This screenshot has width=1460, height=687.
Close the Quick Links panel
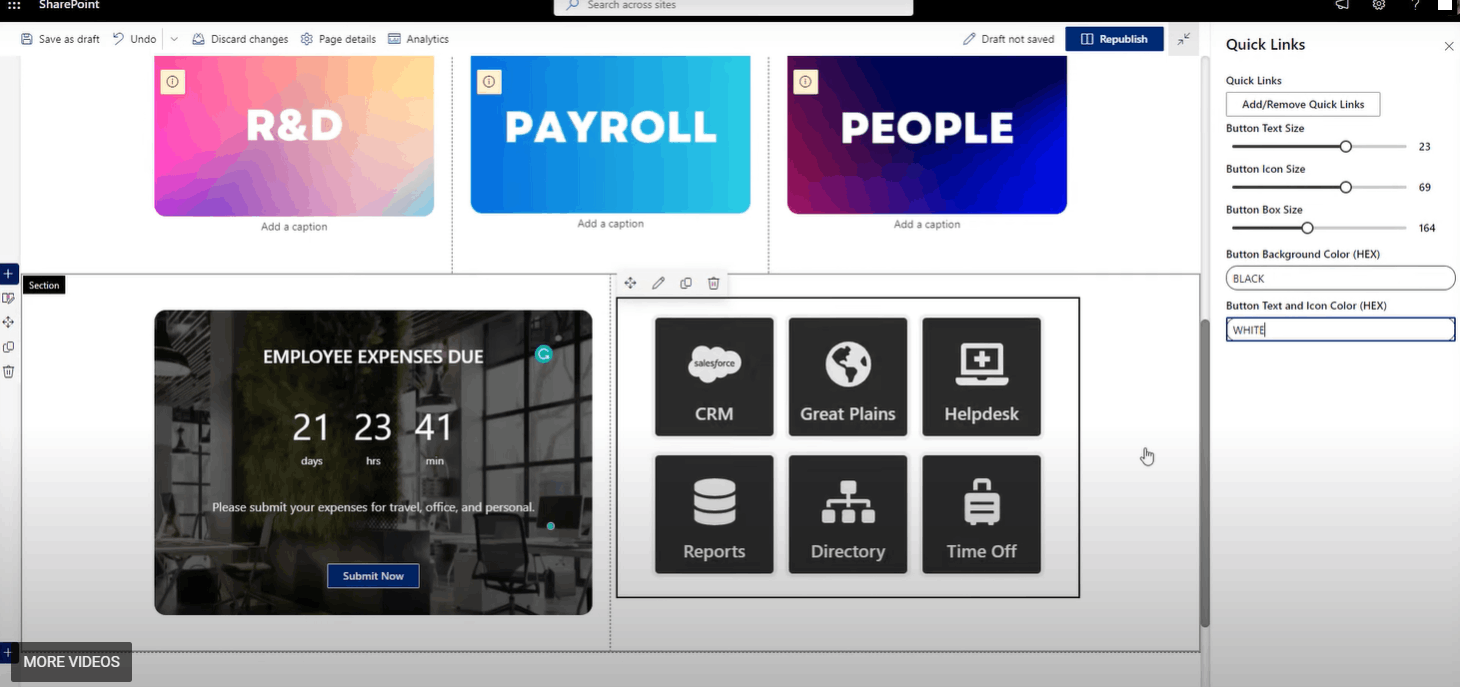[x=1449, y=46]
